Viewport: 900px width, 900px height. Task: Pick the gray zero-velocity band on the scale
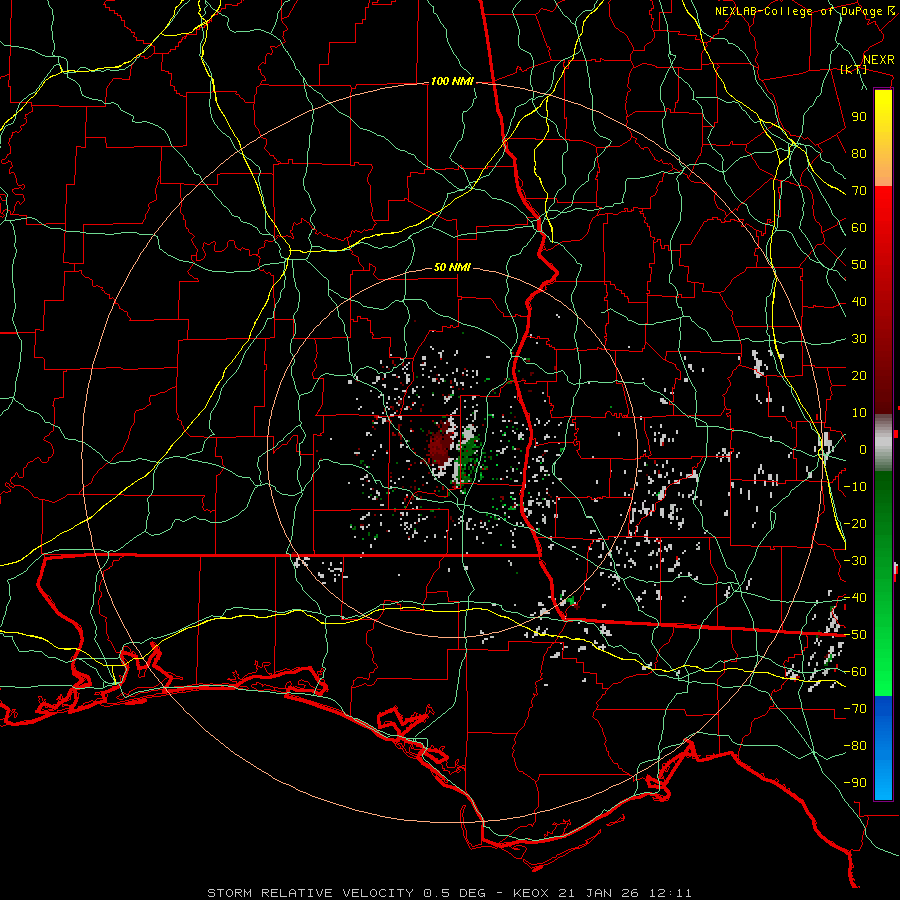883,443
